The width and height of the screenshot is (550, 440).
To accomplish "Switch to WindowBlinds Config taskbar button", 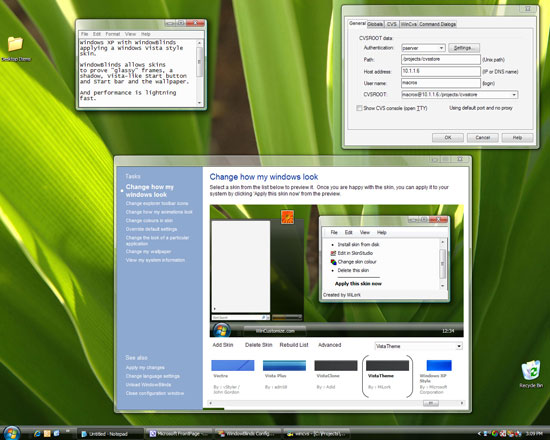I will pyautogui.click(x=248, y=434).
